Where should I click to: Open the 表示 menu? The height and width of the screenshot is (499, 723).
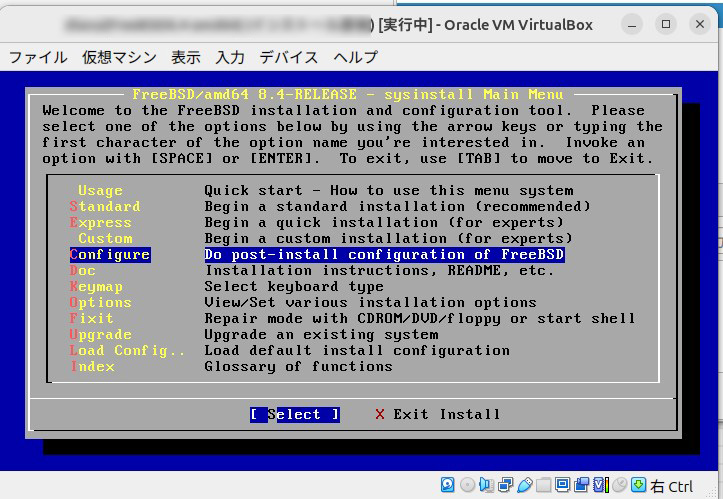186,57
